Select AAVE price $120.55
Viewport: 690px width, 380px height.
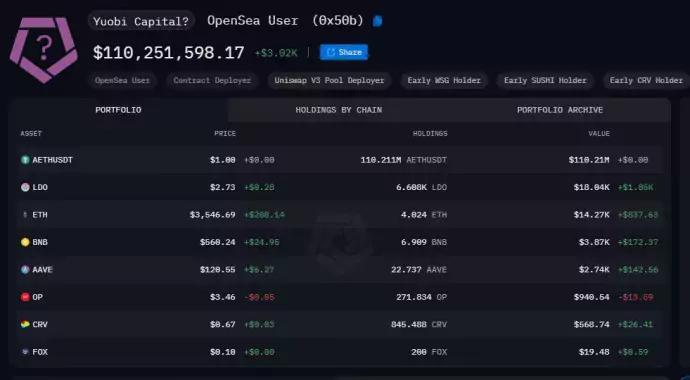pos(217,270)
